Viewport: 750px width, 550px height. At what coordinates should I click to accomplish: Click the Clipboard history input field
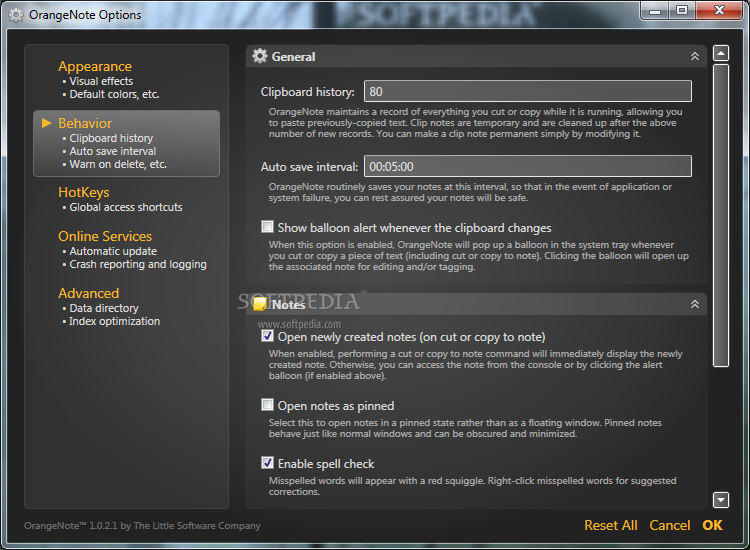click(528, 91)
